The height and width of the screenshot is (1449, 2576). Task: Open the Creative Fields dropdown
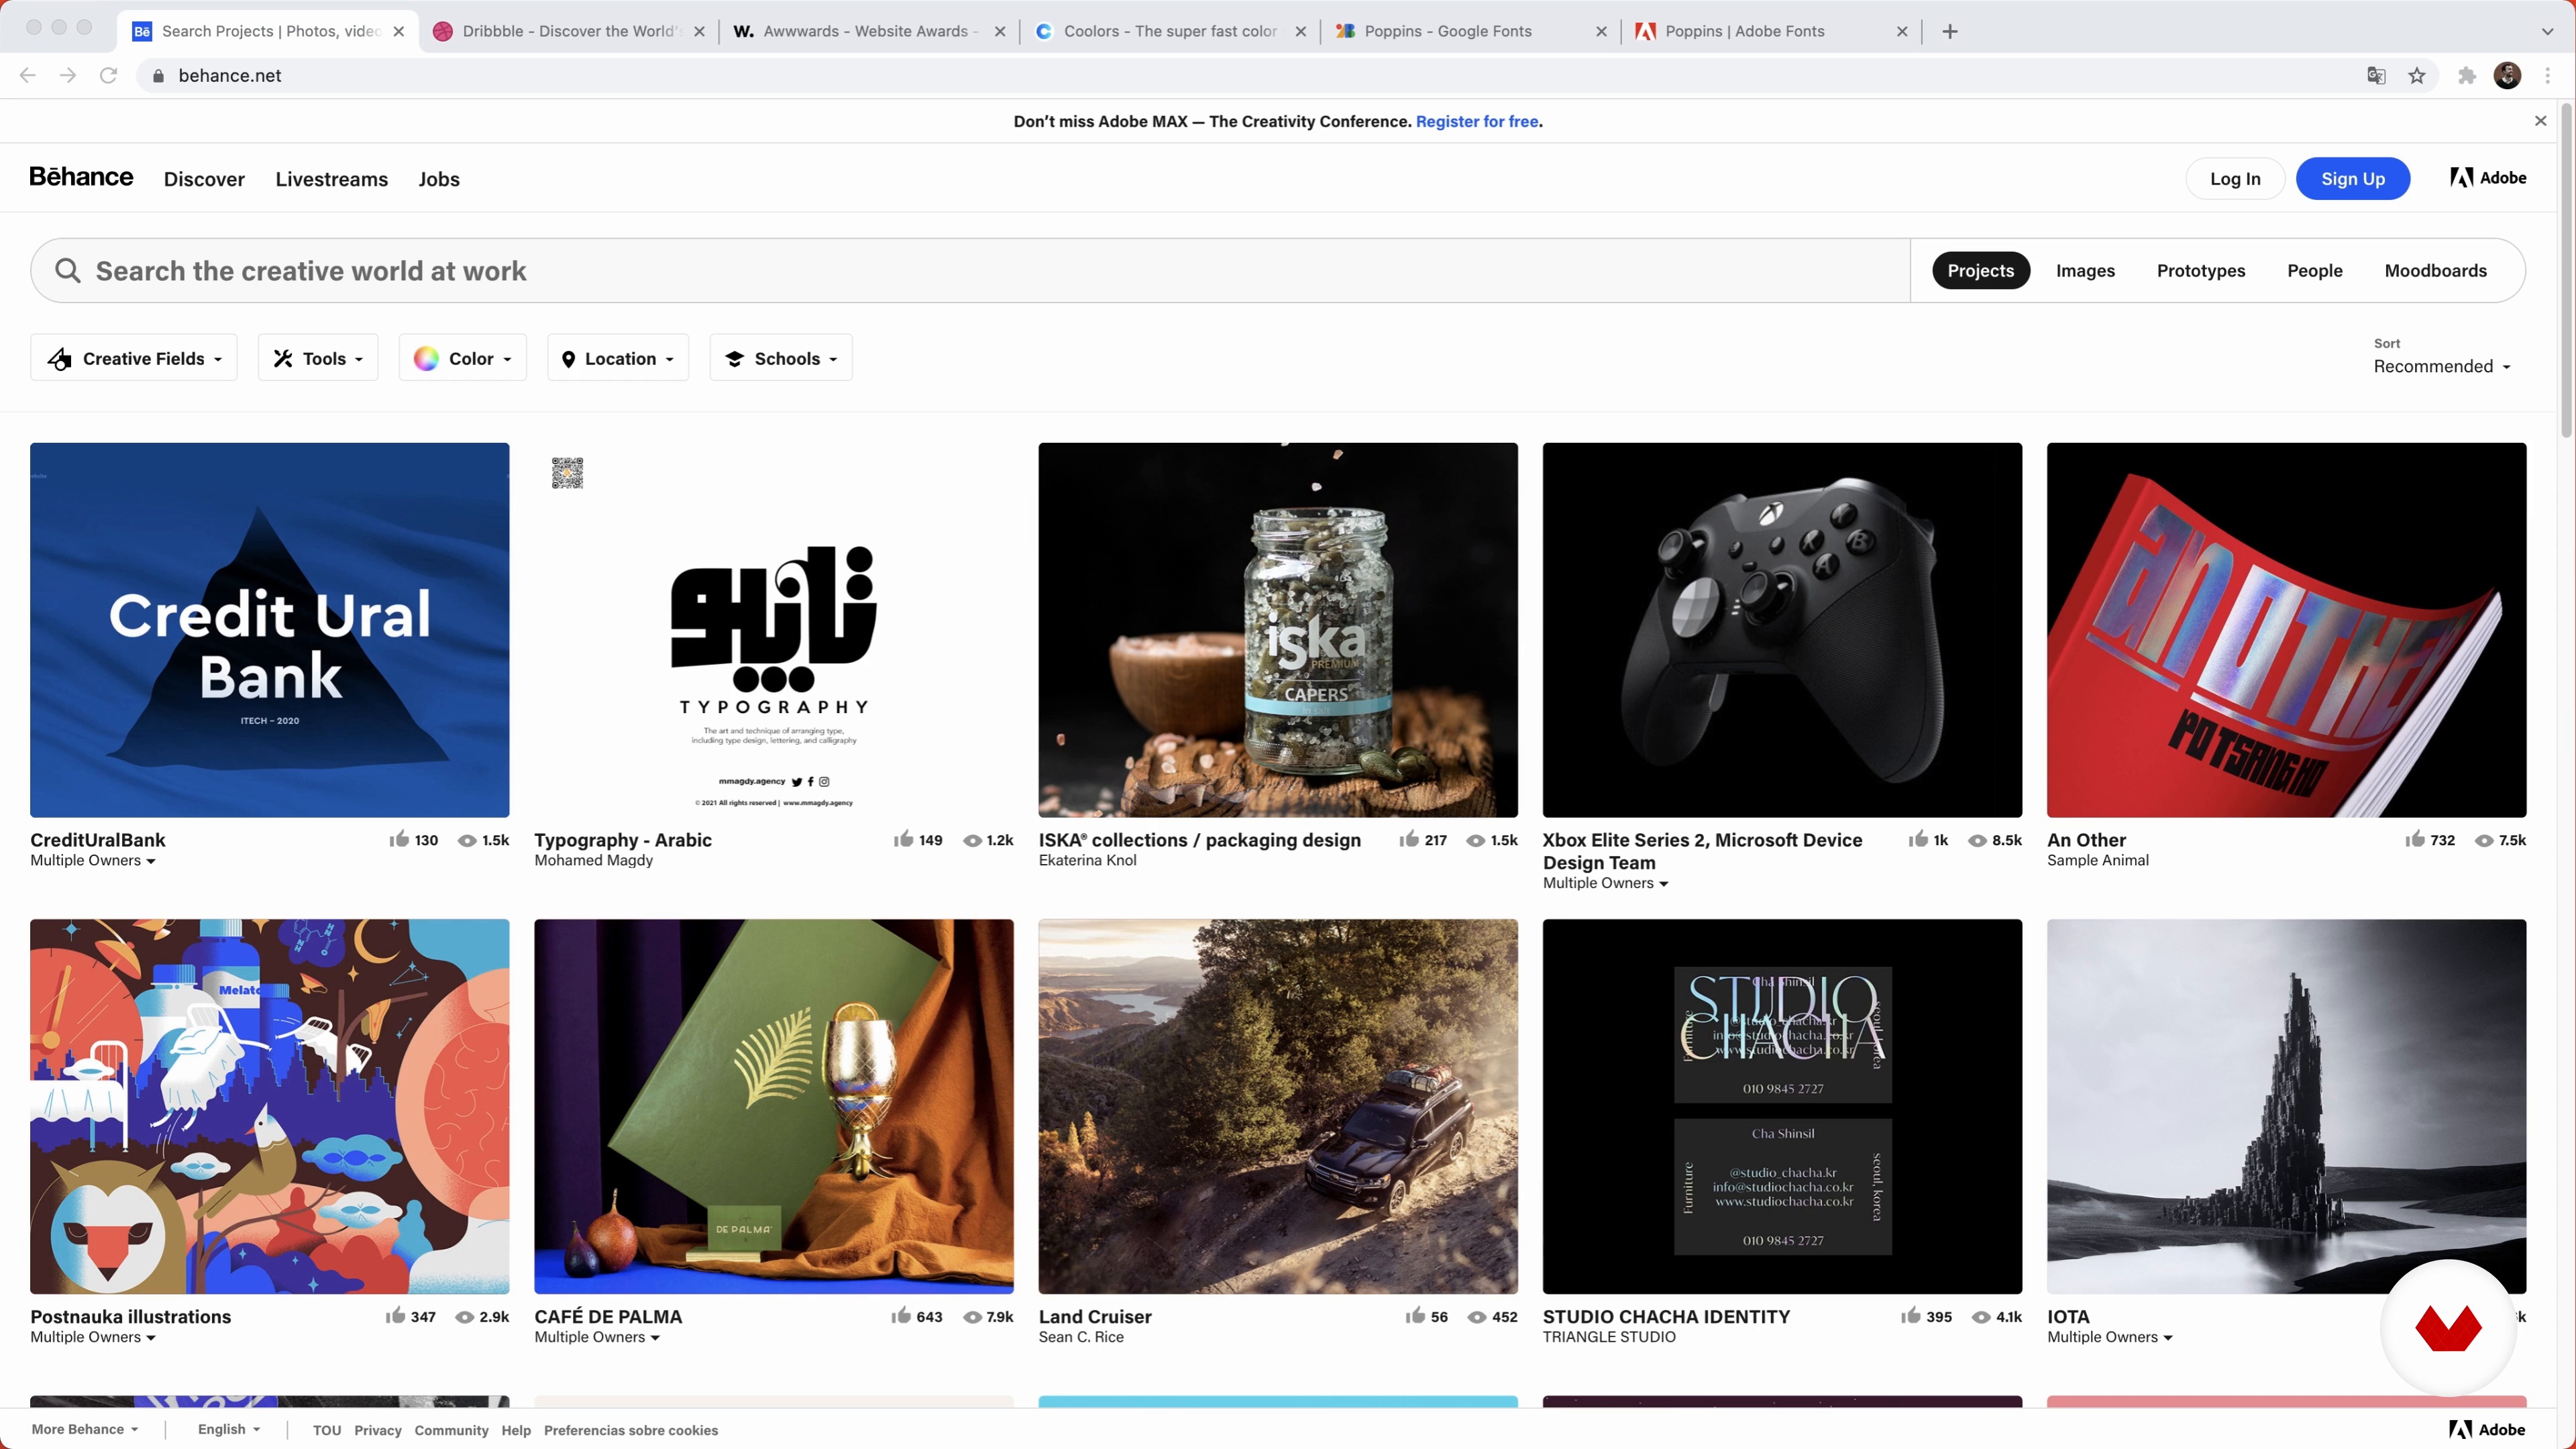[134, 358]
